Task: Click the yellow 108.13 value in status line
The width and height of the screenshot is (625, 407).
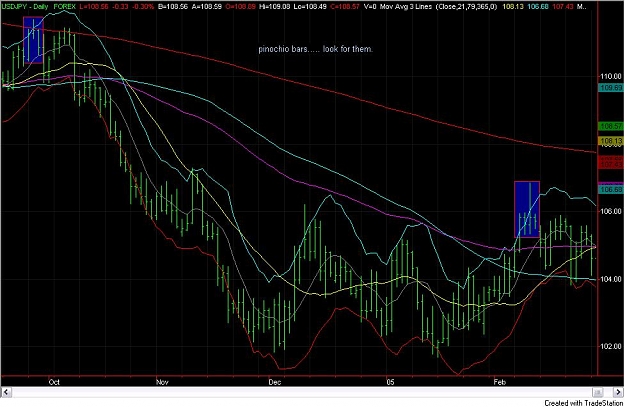Action: tap(513, 7)
